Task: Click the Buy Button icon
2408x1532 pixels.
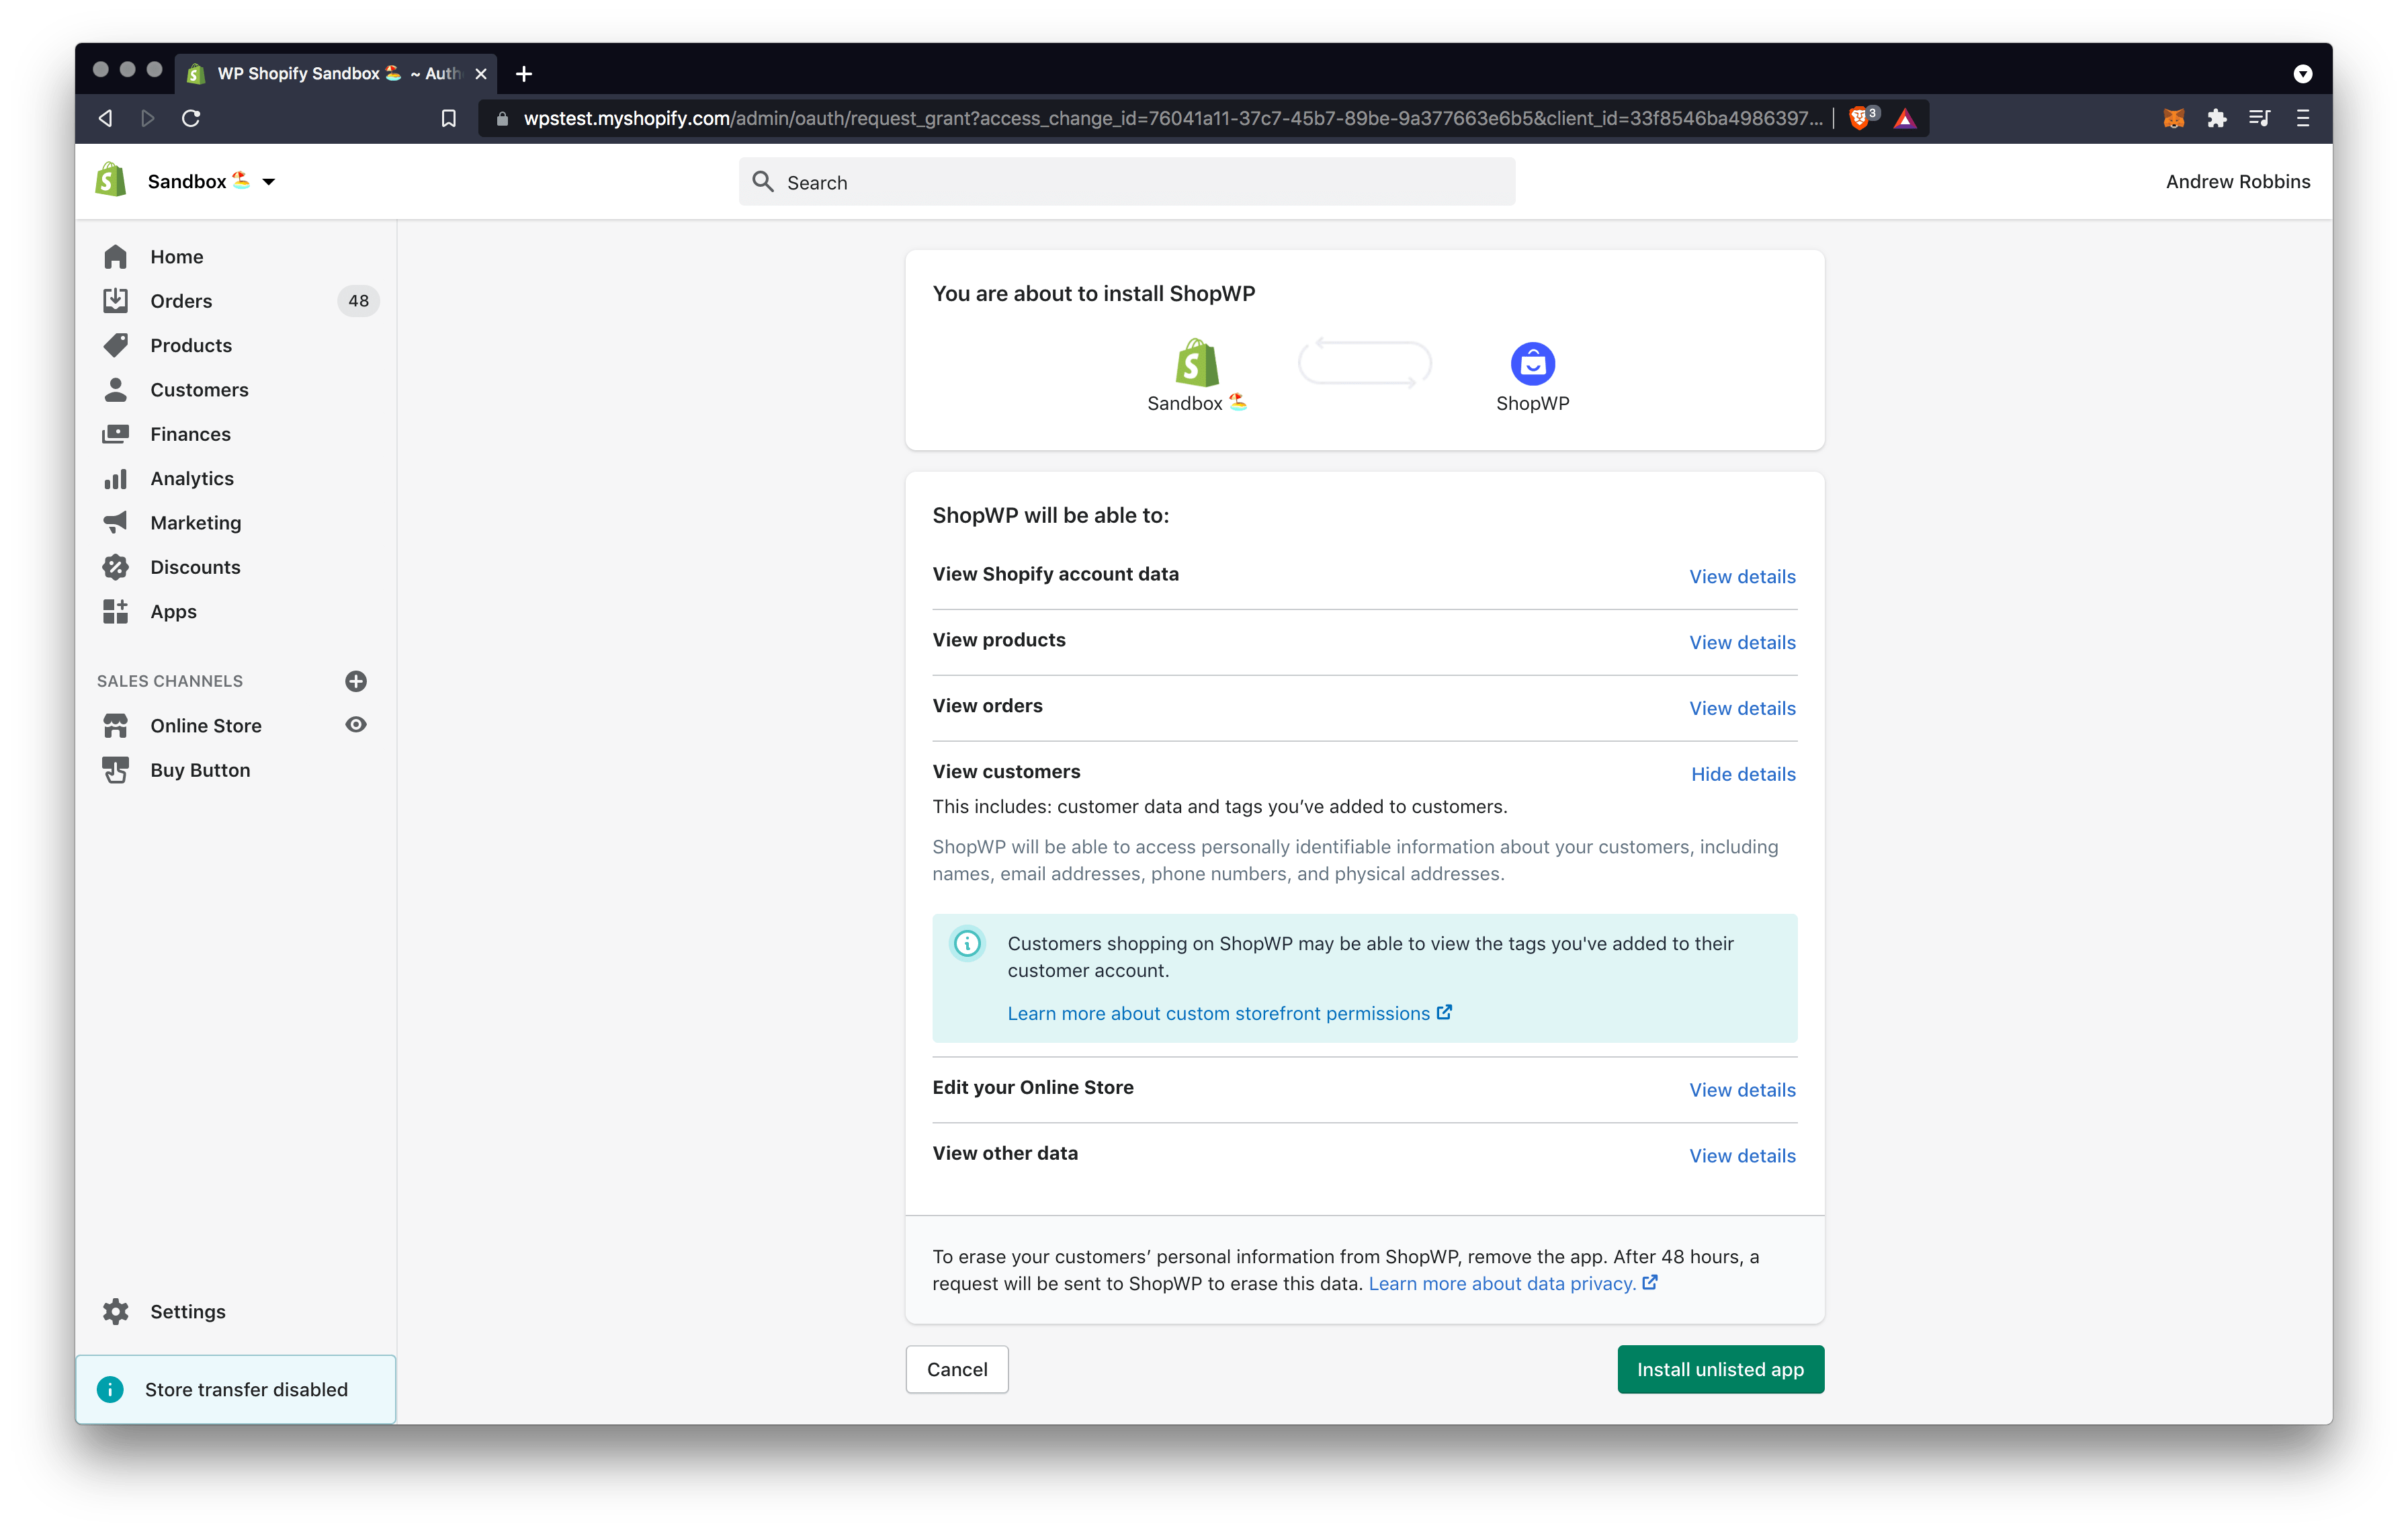Action: tap(116, 770)
